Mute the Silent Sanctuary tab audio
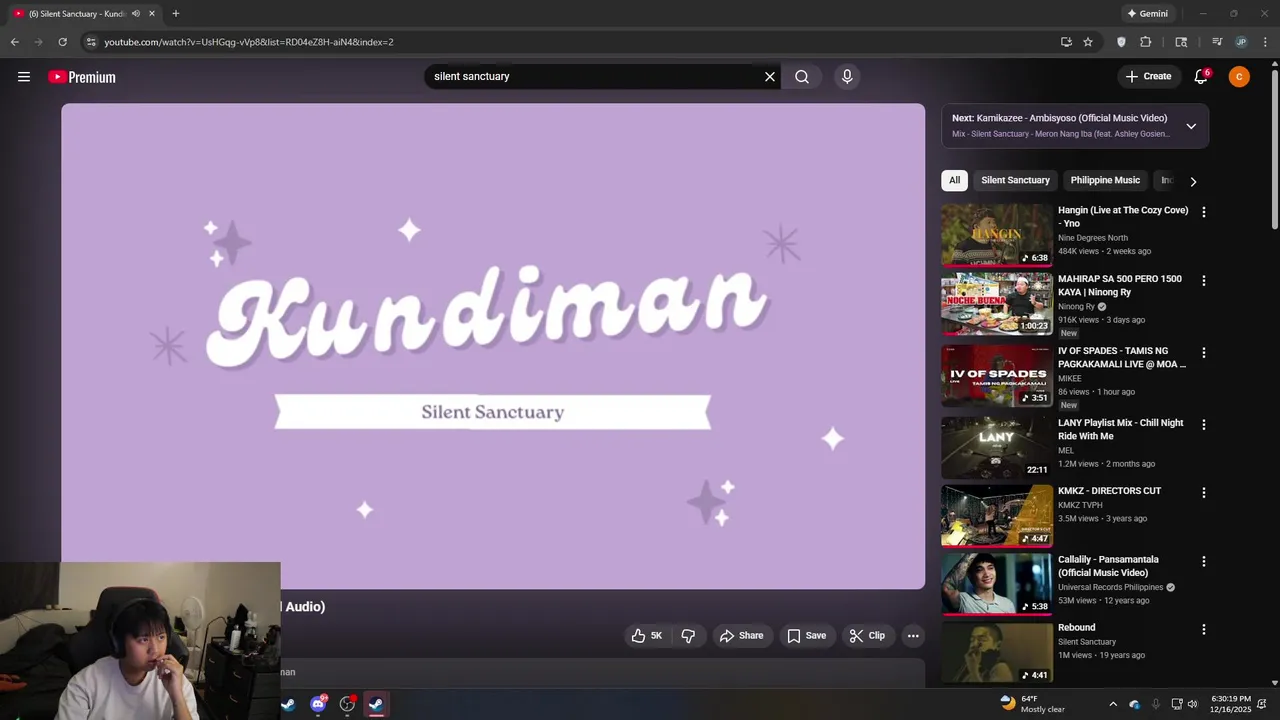 coord(136,14)
